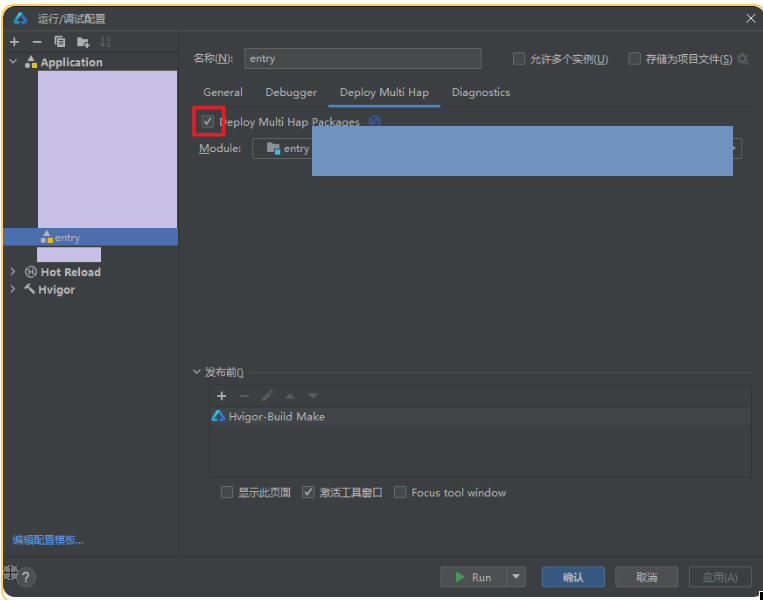Click the 名称 entry name field
Screen dimensions: 763x600
pos(363,58)
